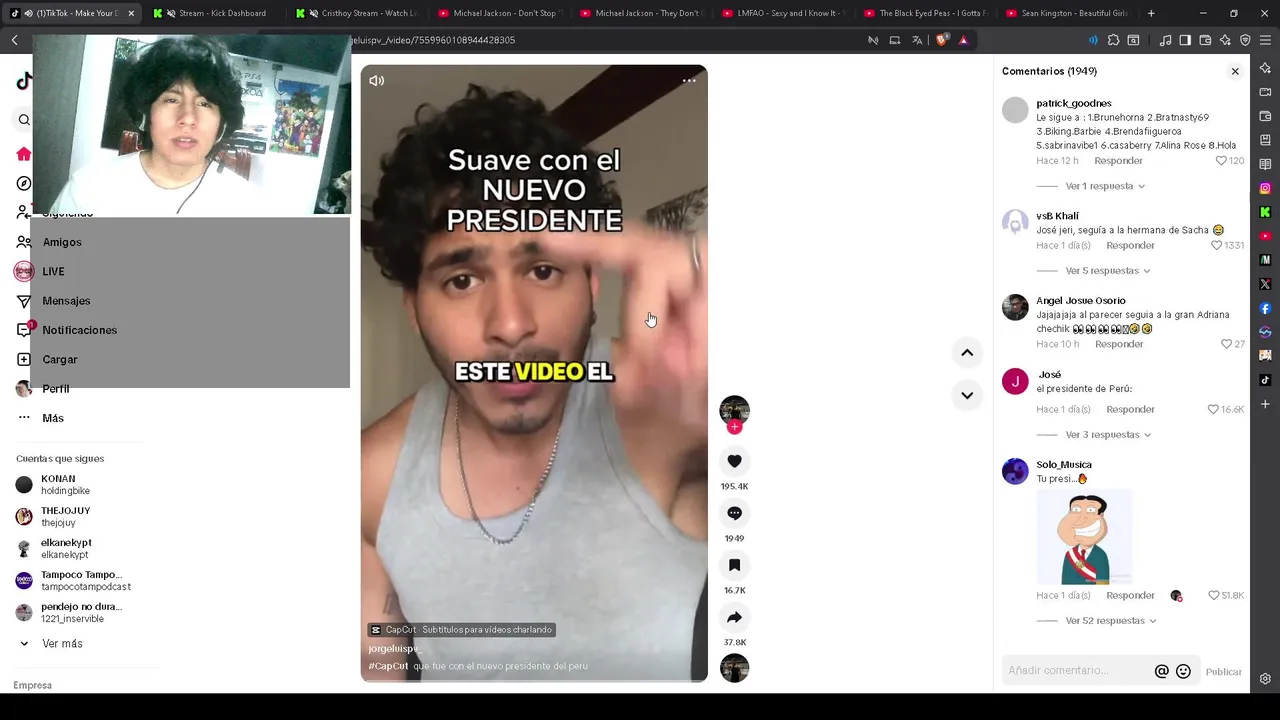Switch to Michael Jackson - Don't Stop tab
1280x720 pixels.
[x=500, y=13]
